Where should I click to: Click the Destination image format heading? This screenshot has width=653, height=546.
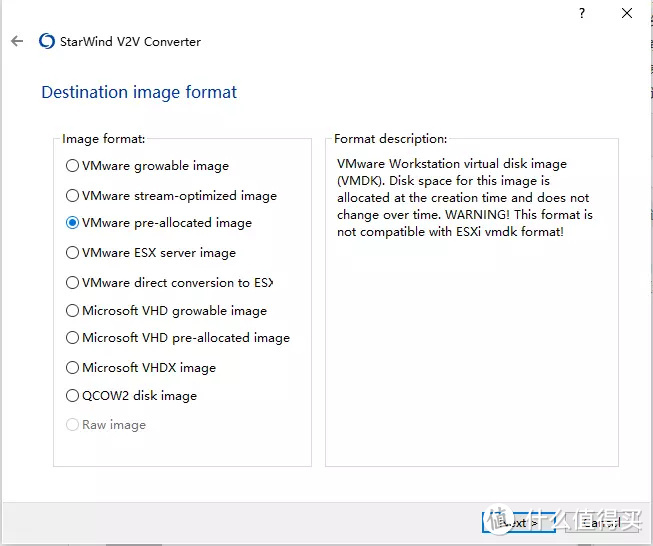coord(139,92)
